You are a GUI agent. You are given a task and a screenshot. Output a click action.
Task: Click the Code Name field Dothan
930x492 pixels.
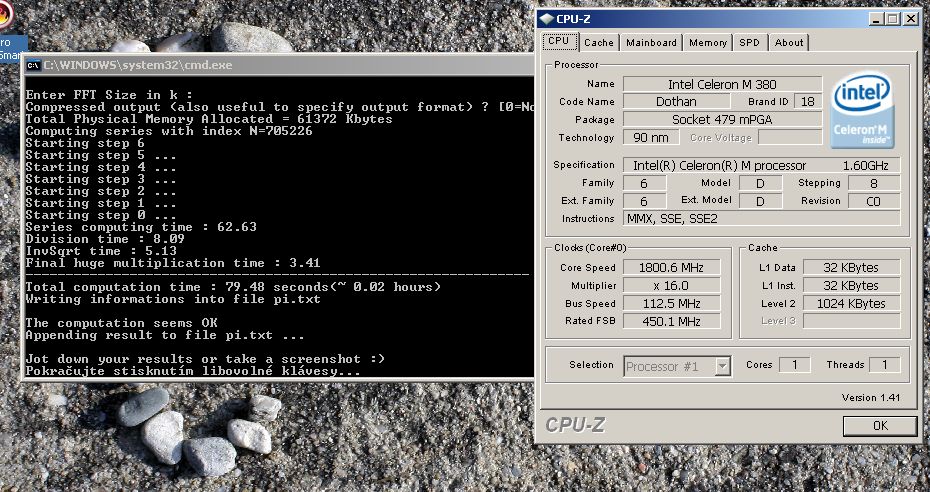pyautogui.click(x=676, y=101)
